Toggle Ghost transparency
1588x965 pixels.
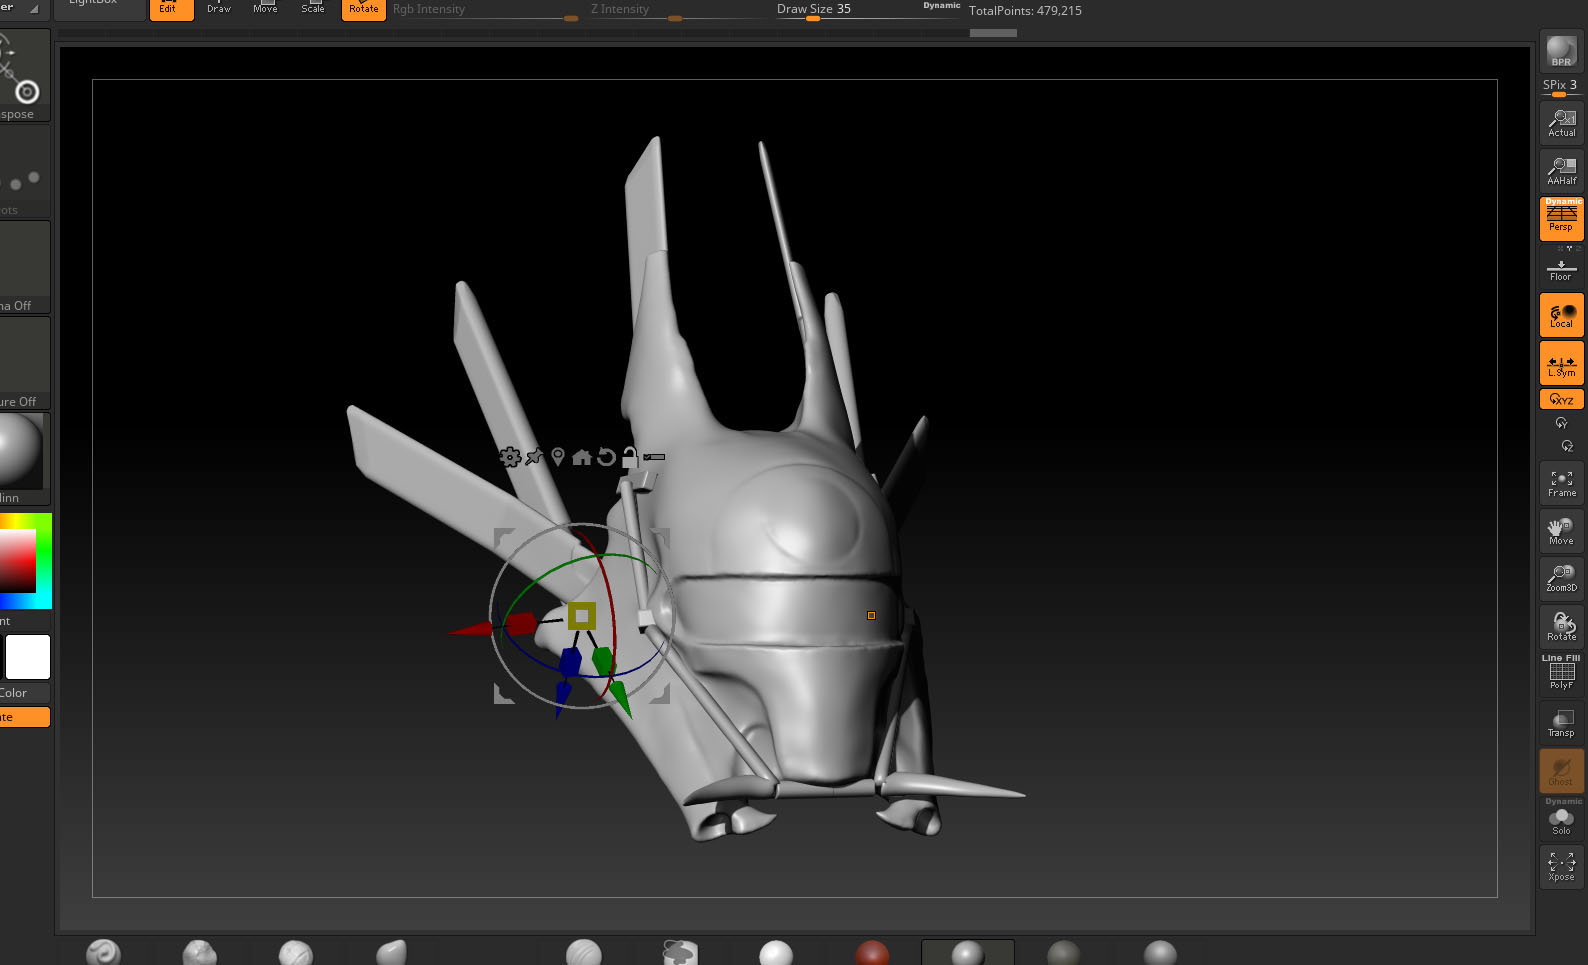coord(1561,771)
